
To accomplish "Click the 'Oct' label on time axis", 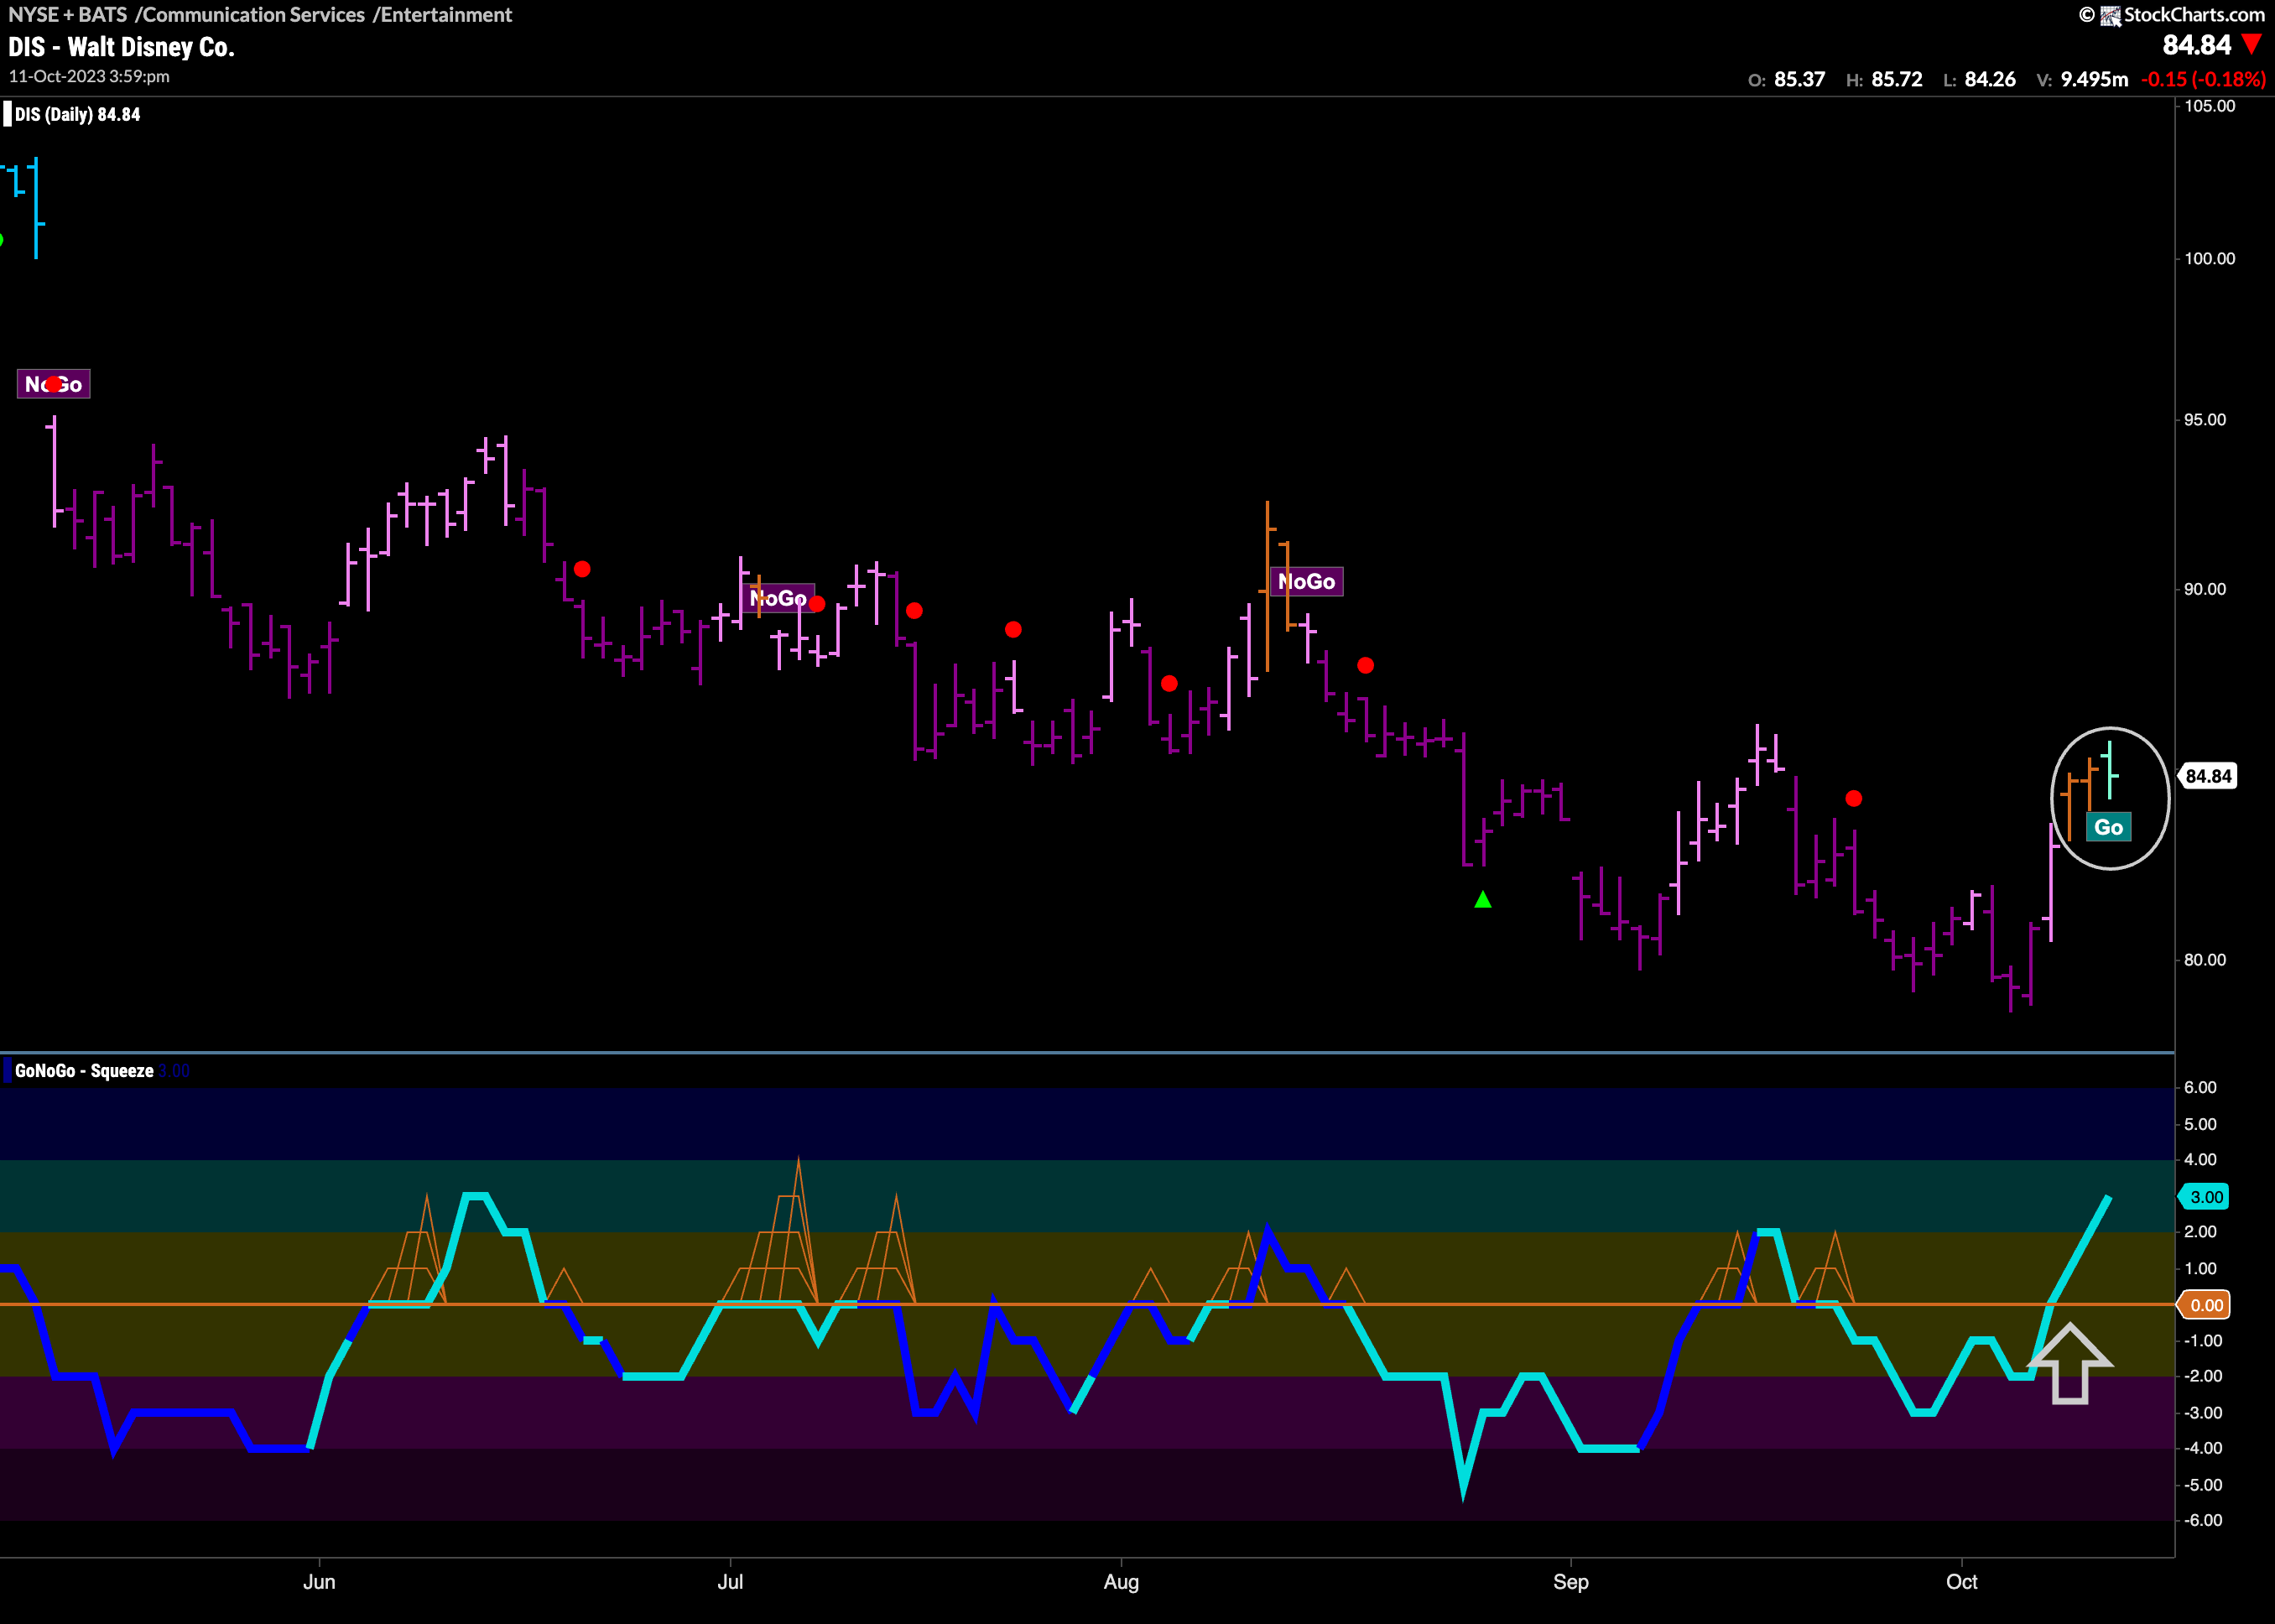I will [1961, 1582].
